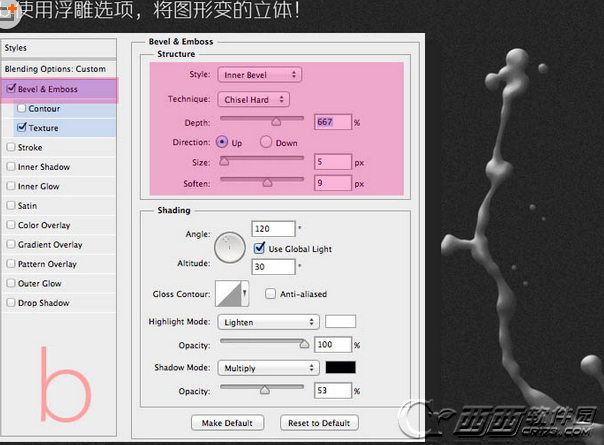This screenshot has height=445, width=604.
Task: Enable the Color Overlay checkbox
Action: [11, 225]
